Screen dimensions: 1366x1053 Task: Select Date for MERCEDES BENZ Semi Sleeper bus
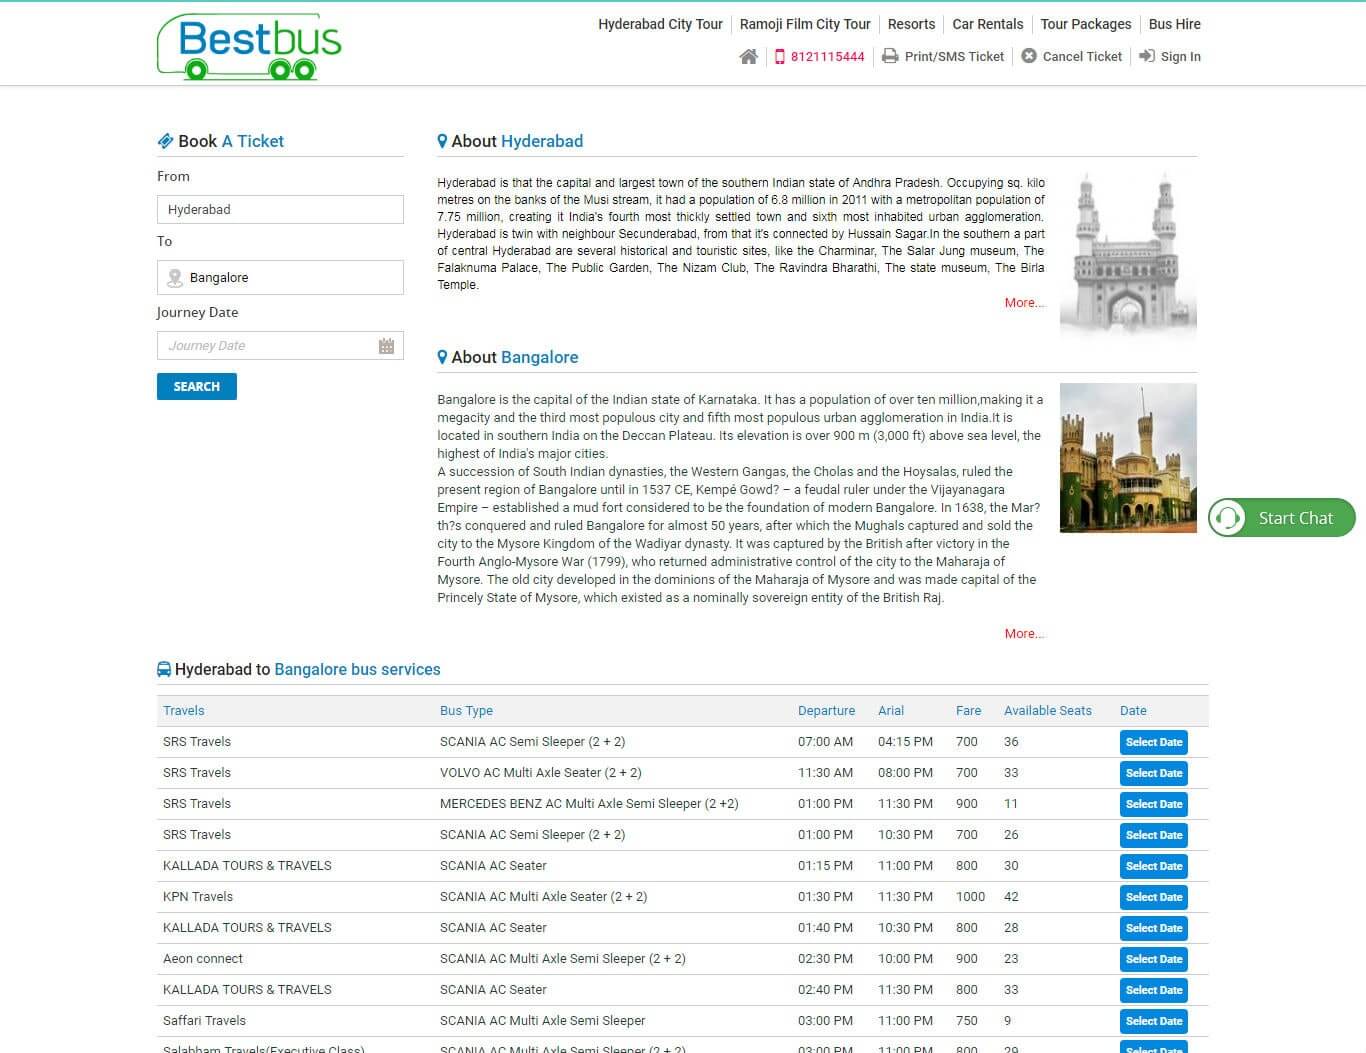click(1154, 805)
